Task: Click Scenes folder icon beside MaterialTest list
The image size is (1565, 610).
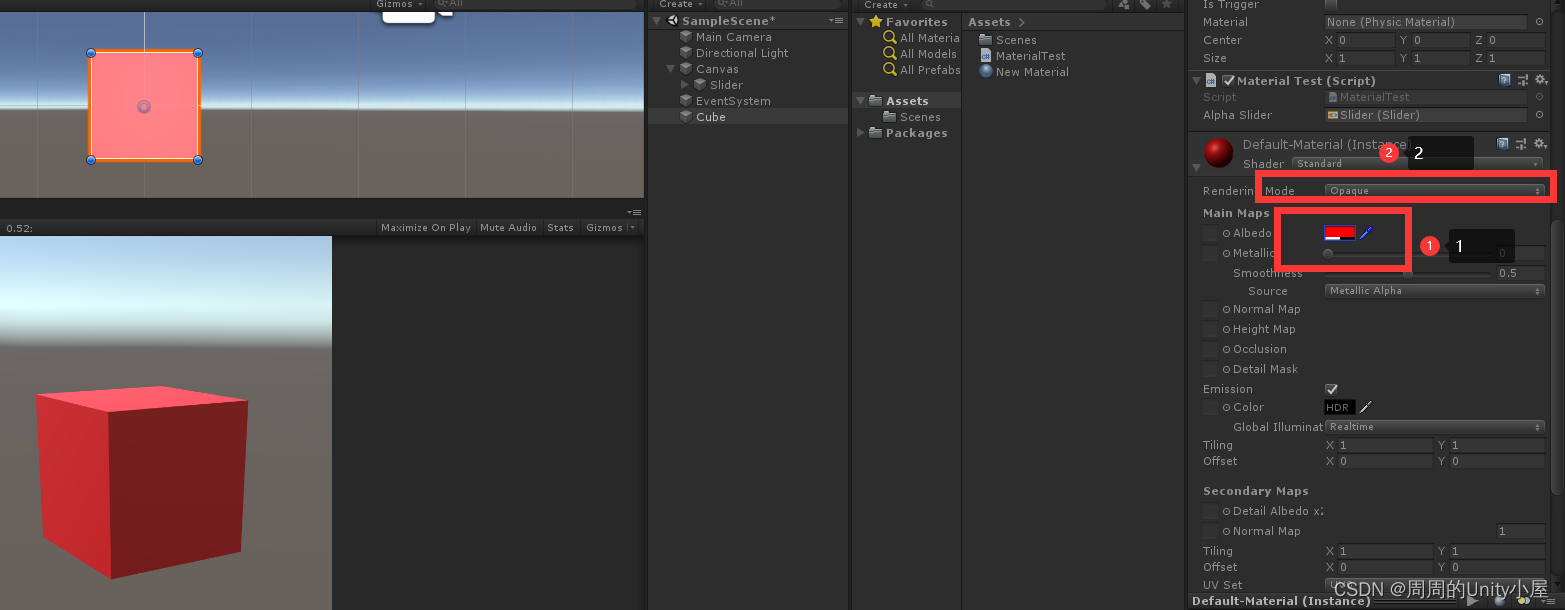Action: [x=986, y=40]
